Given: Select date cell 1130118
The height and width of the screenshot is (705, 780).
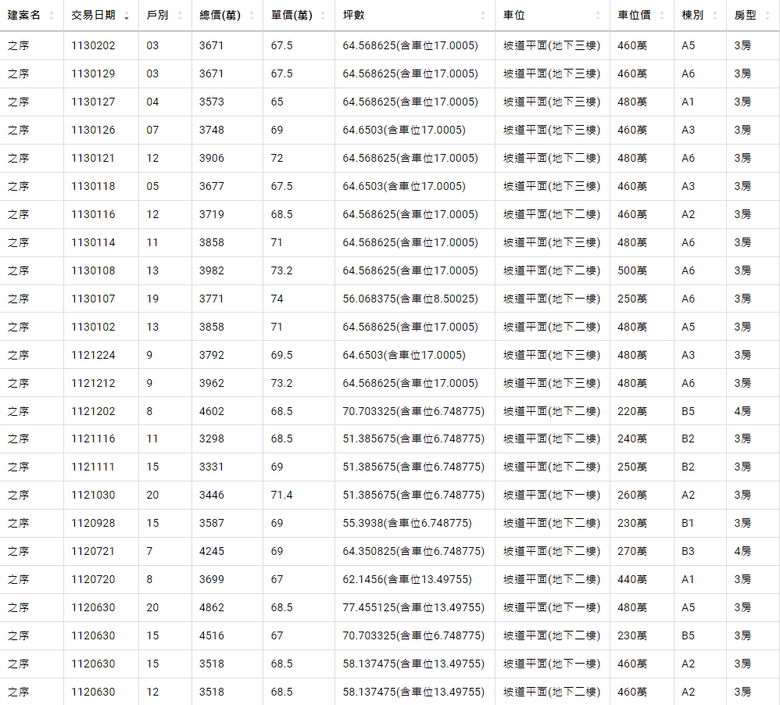Looking at the screenshot, I should (x=93, y=186).
